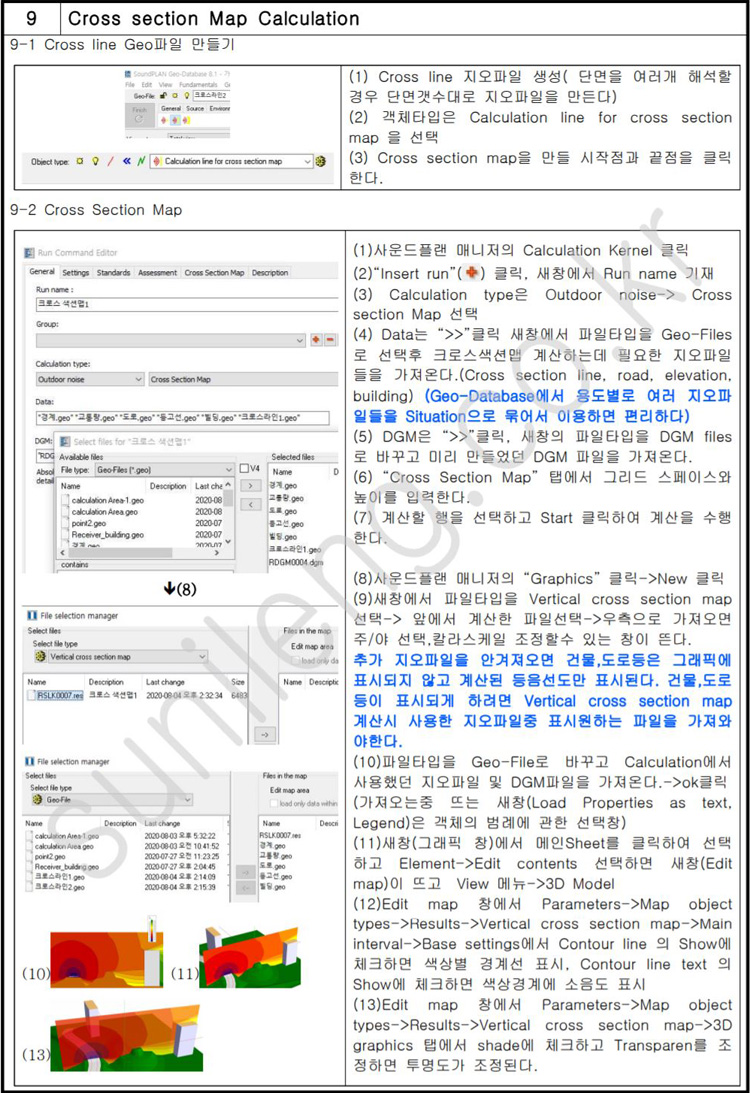Click the lightbulb icon in Geo-File row

187,95
